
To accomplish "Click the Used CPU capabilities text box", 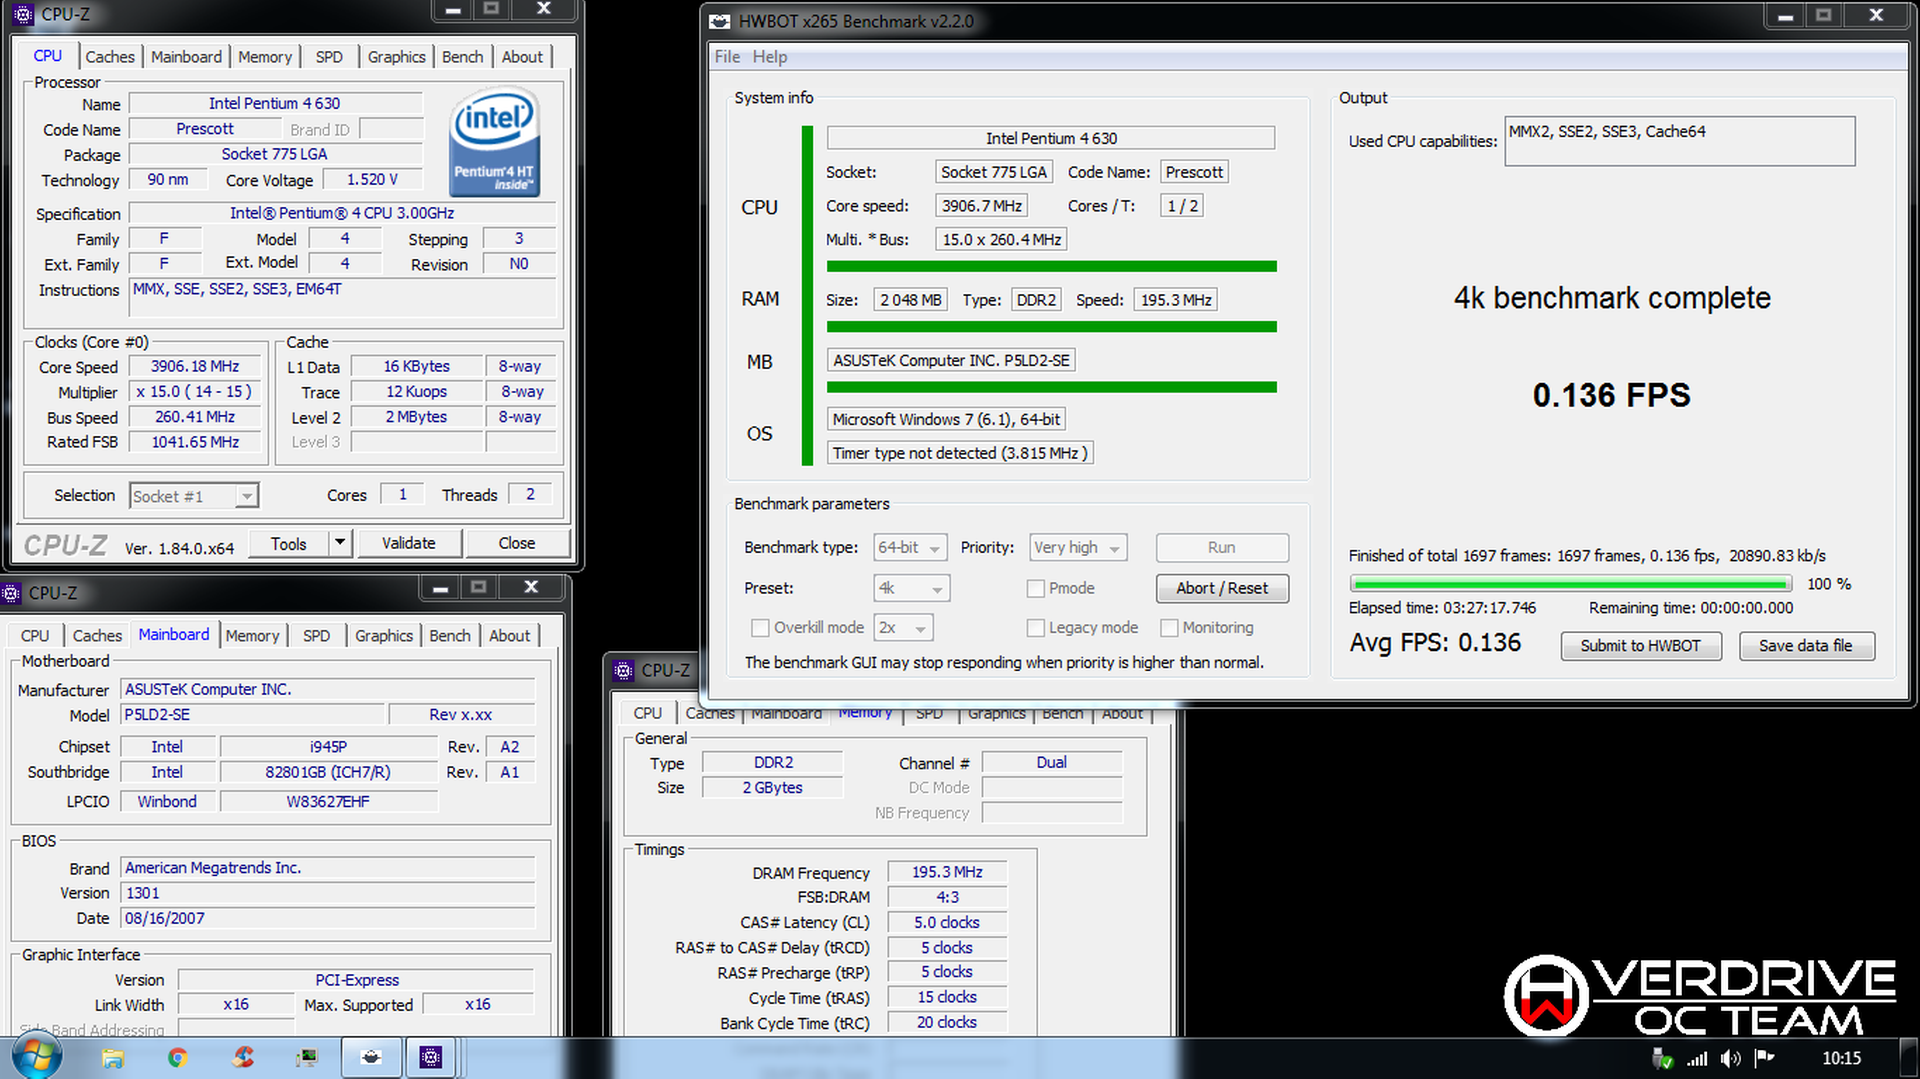I will pos(1680,141).
